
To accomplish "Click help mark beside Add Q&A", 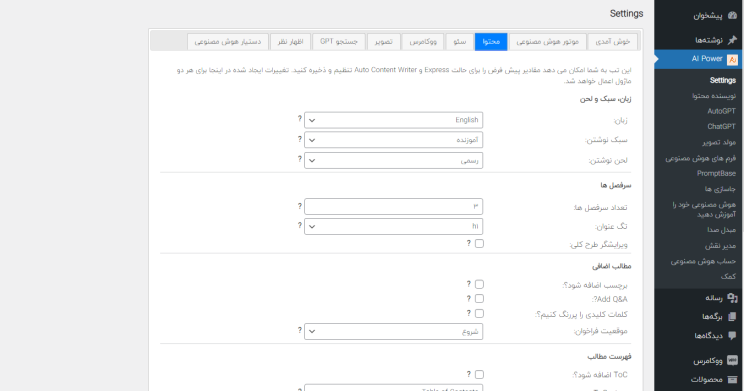I will pos(468,298).
